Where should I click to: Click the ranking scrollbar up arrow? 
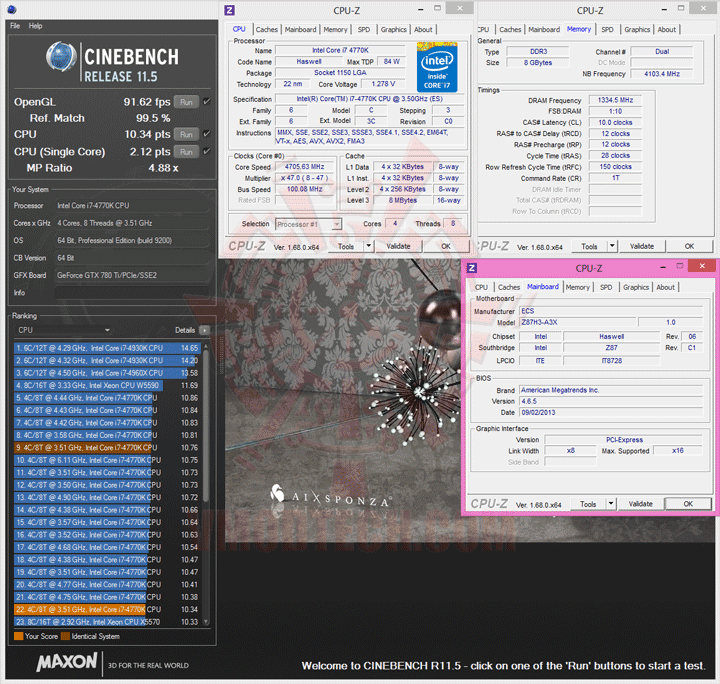pos(206,347)
